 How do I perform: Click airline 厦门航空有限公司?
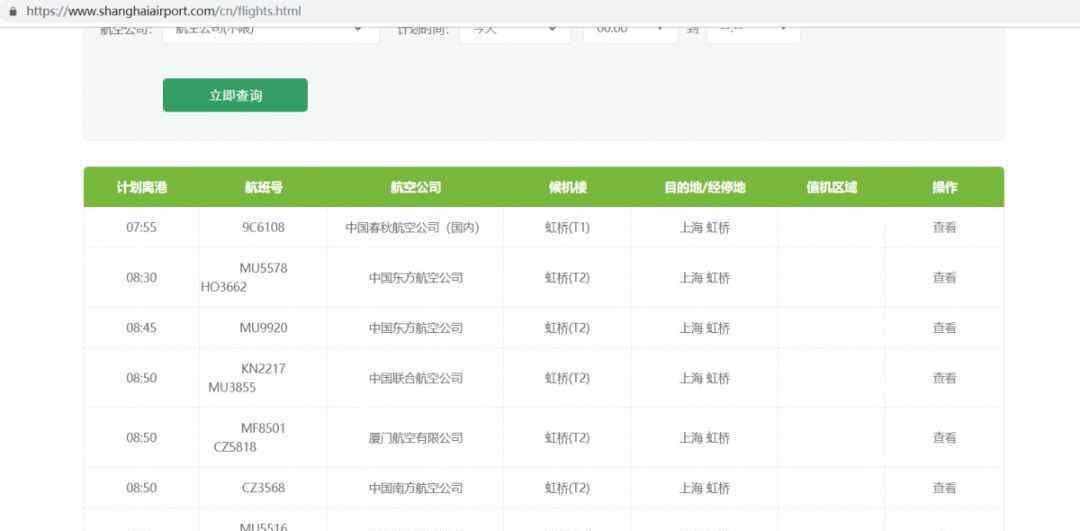pyautogui.click(x=415, y=437)
